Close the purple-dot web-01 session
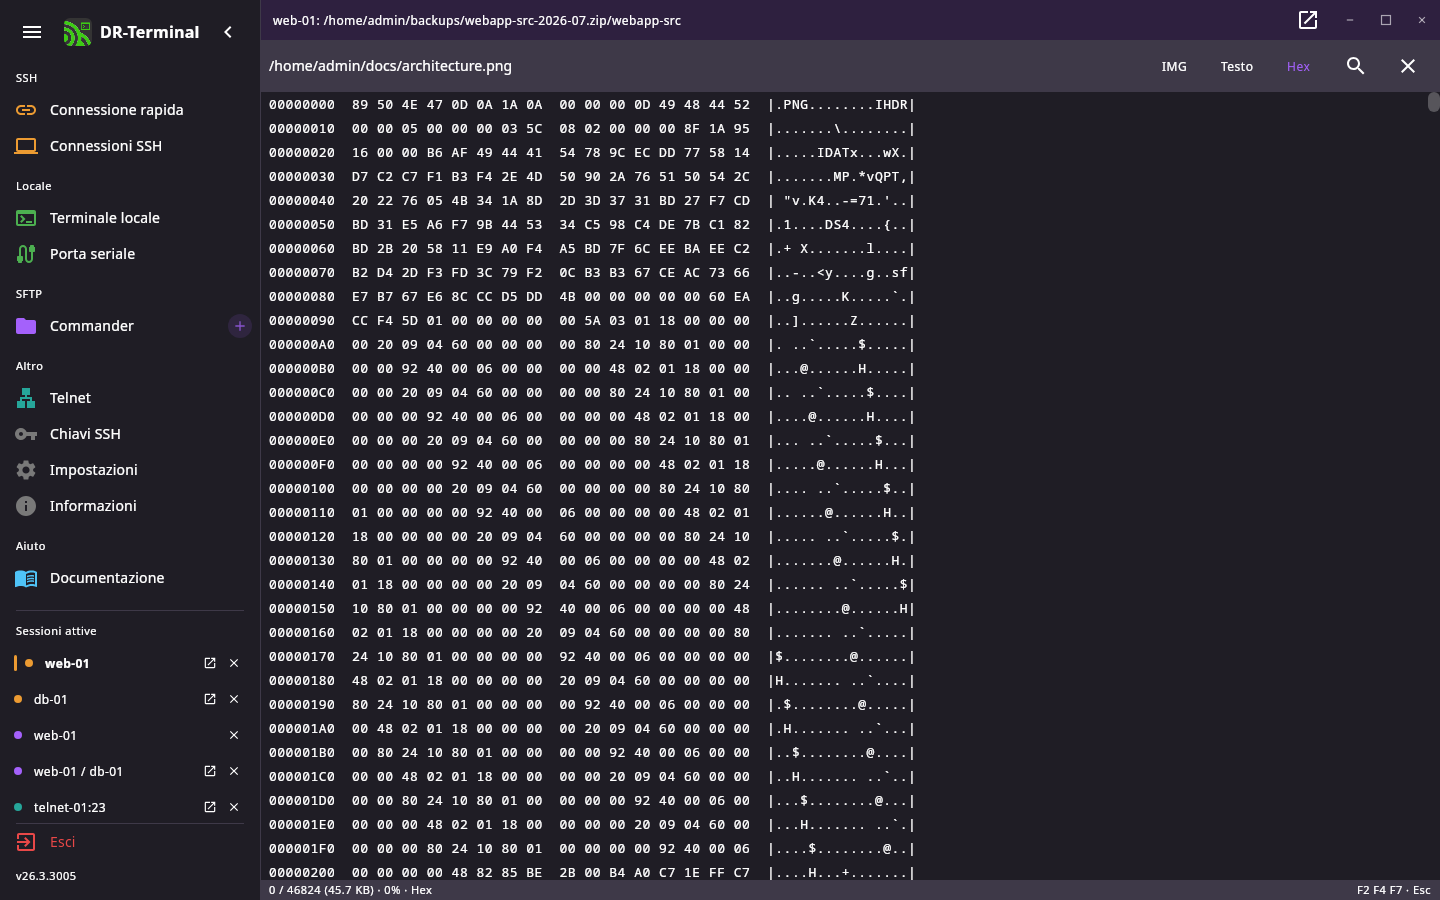Screen dimensions: 1440x900 point(234,735)
